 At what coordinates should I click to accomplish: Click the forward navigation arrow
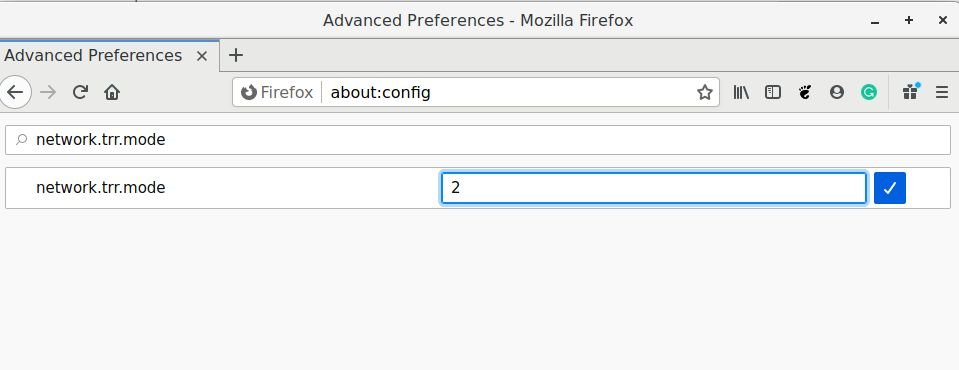tap(48, 92)
